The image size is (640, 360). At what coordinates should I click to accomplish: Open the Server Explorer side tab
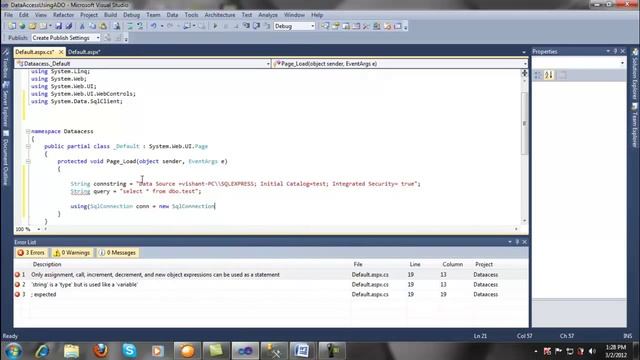click(5, 104)
